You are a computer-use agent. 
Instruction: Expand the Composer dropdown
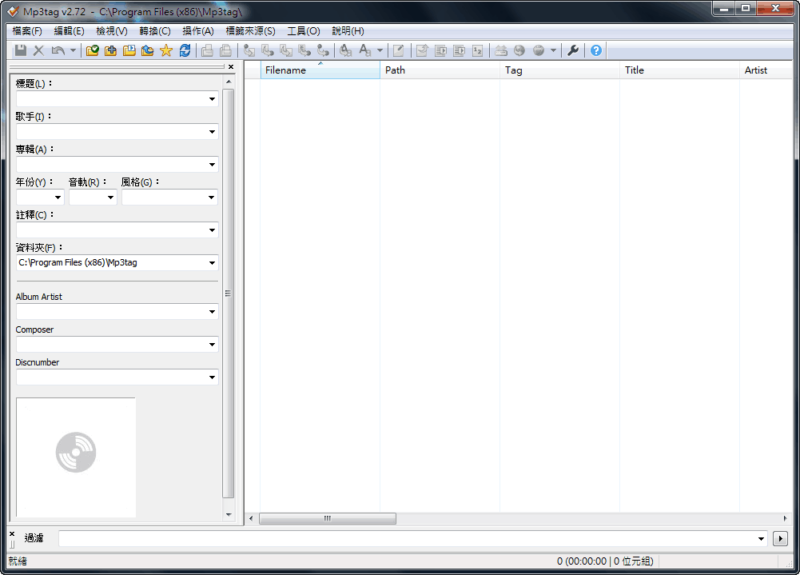(x=212, y=344)
